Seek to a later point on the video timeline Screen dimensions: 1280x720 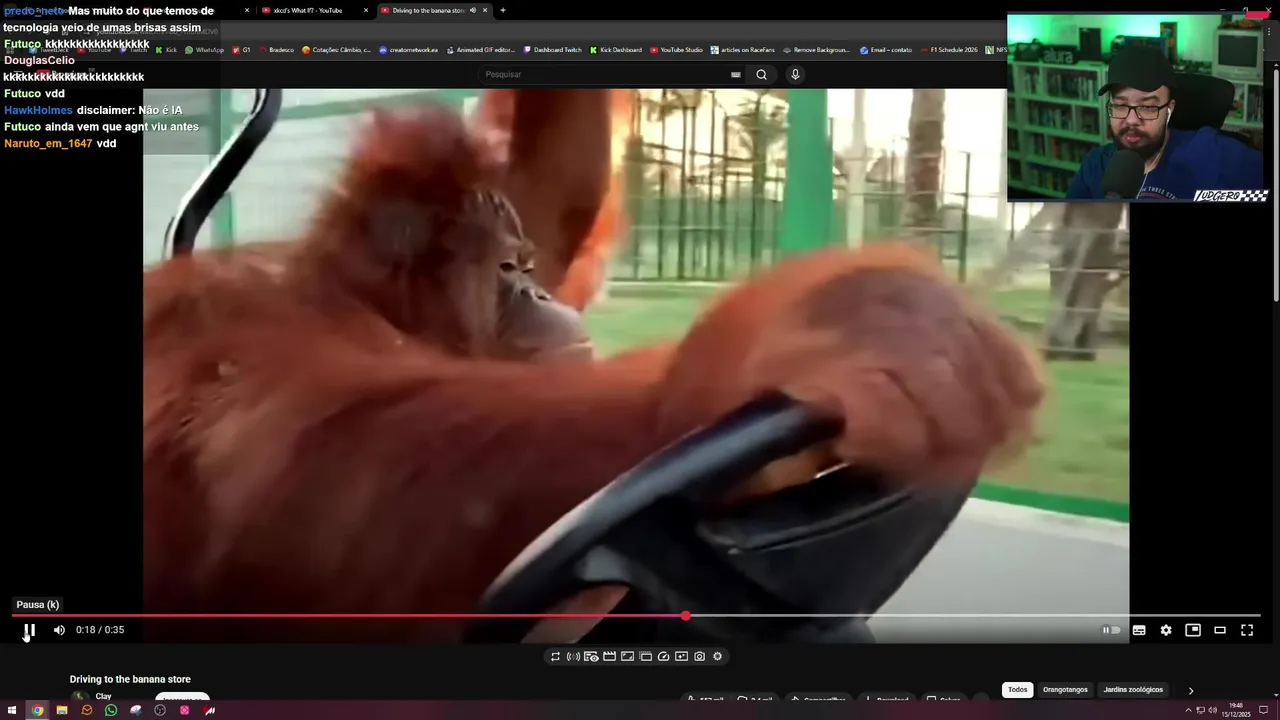[972, 616]
